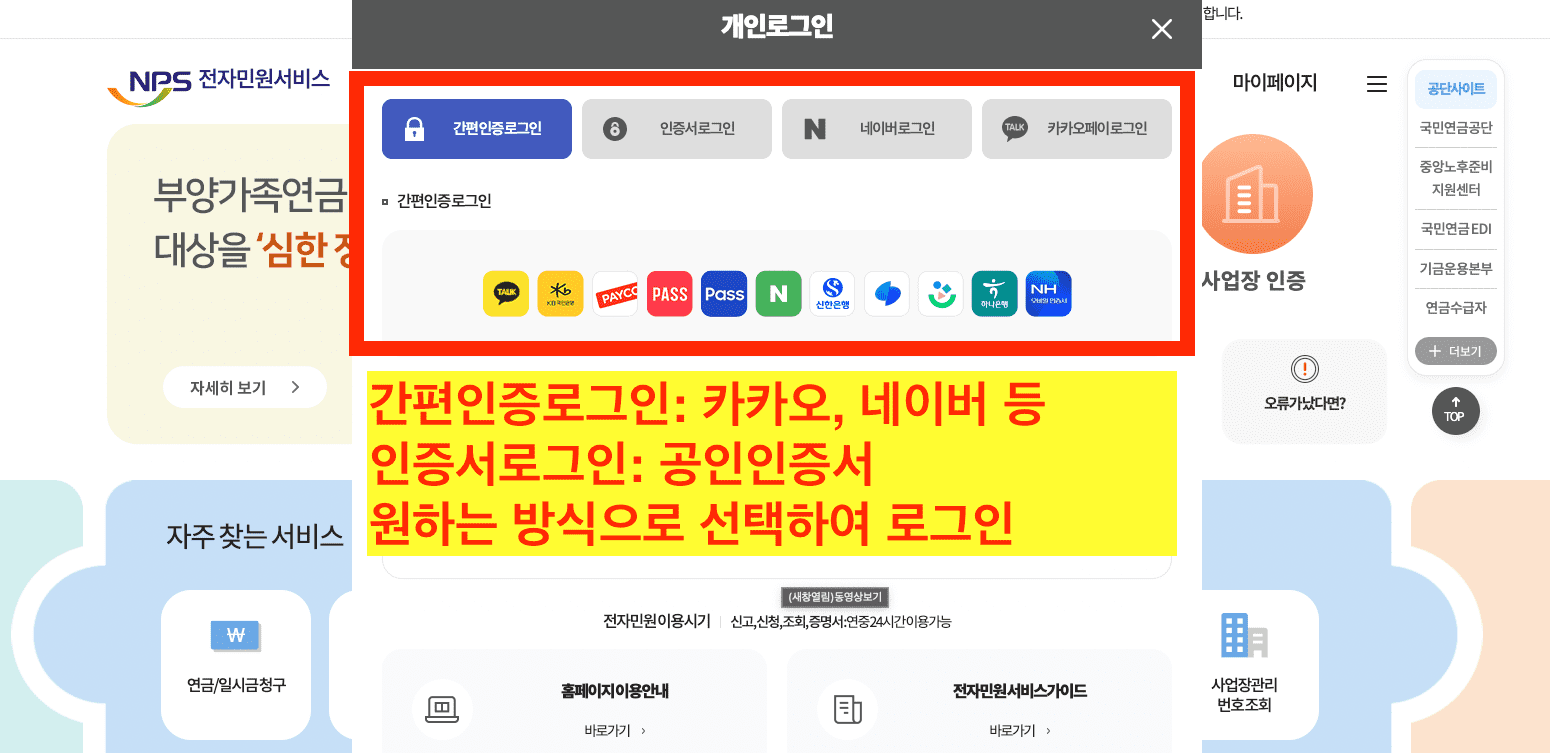Screen dimensions: 1550x753
Task: Choose Toss blue certification icon
Action: [x=887, y=294]
